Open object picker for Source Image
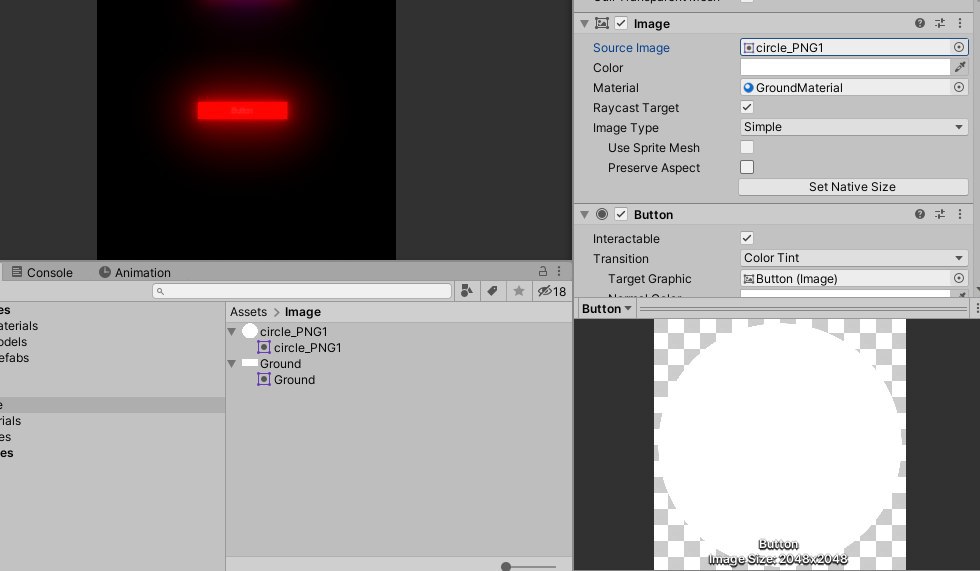The height and width of the screenshot is (571, 980). coord(959,47)
